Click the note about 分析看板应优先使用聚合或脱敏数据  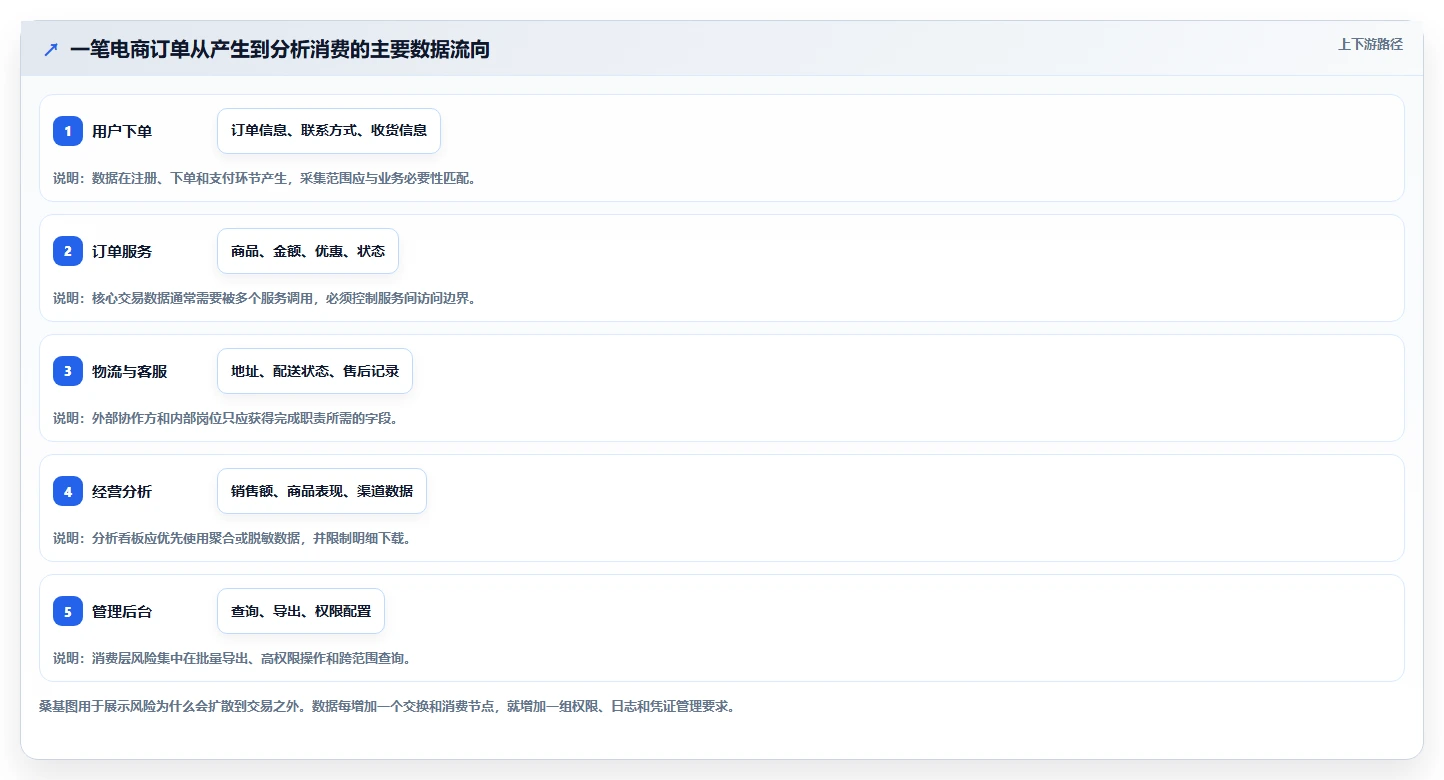[x=232, y=538]
